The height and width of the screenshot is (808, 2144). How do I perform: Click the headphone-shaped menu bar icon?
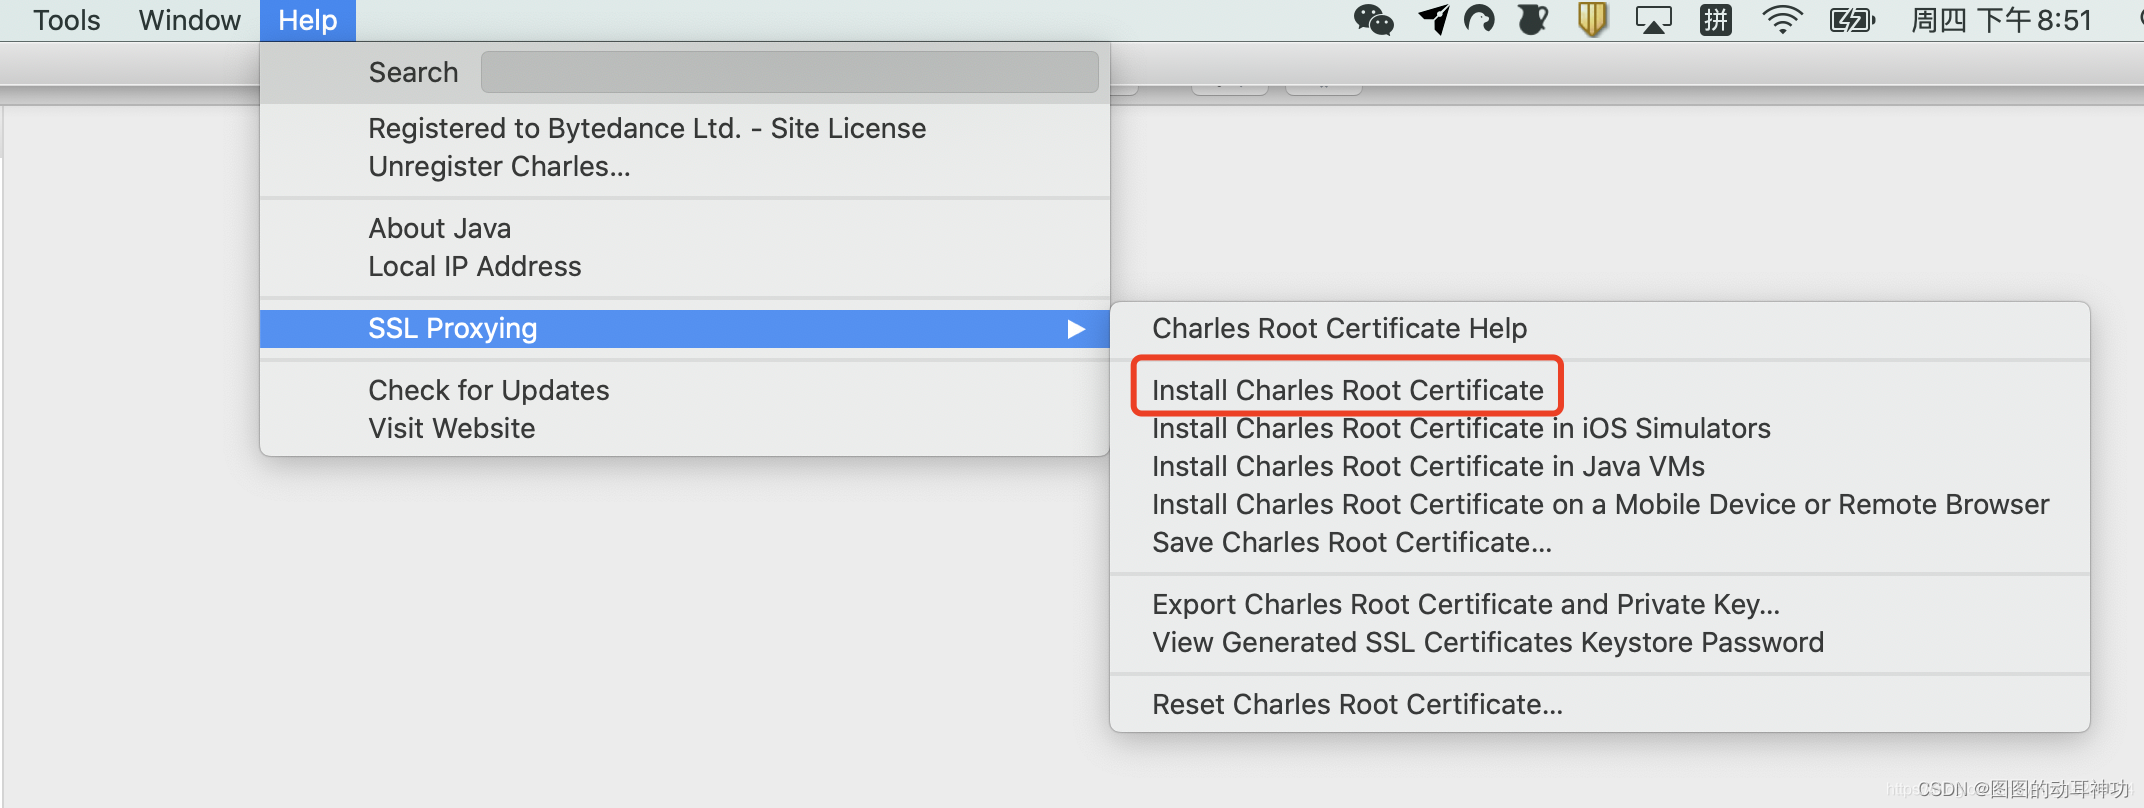point(1479,19)
